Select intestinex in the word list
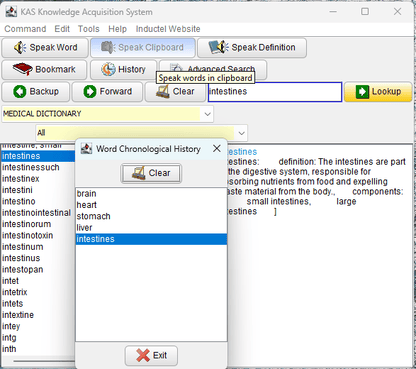416x369 pixels. pyautogui.click(x=38, y=179)
